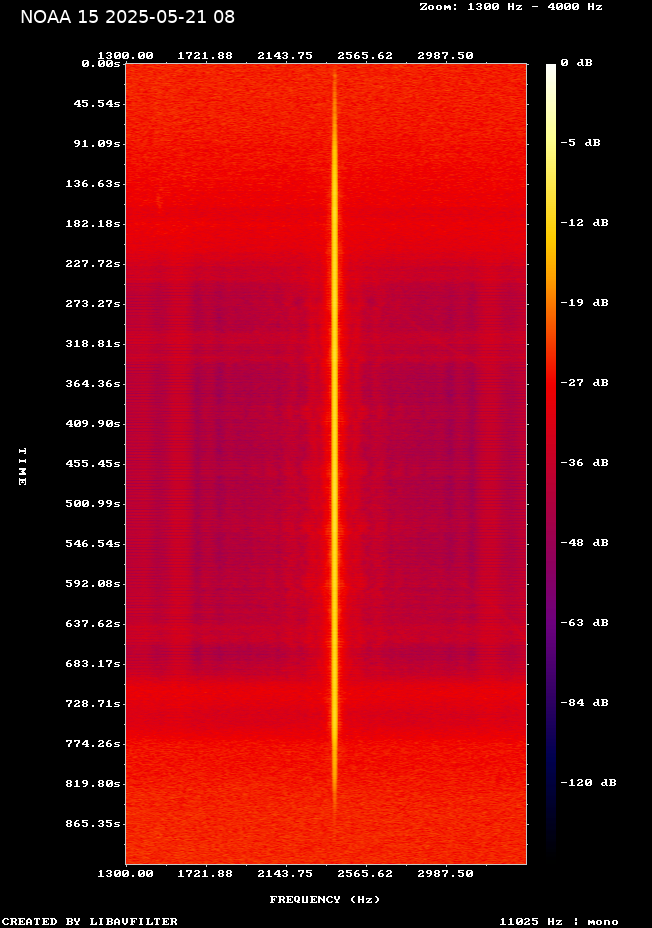Pick the 865.35s time label
Screen dimensions: 652x928
[x=93, y=823]
